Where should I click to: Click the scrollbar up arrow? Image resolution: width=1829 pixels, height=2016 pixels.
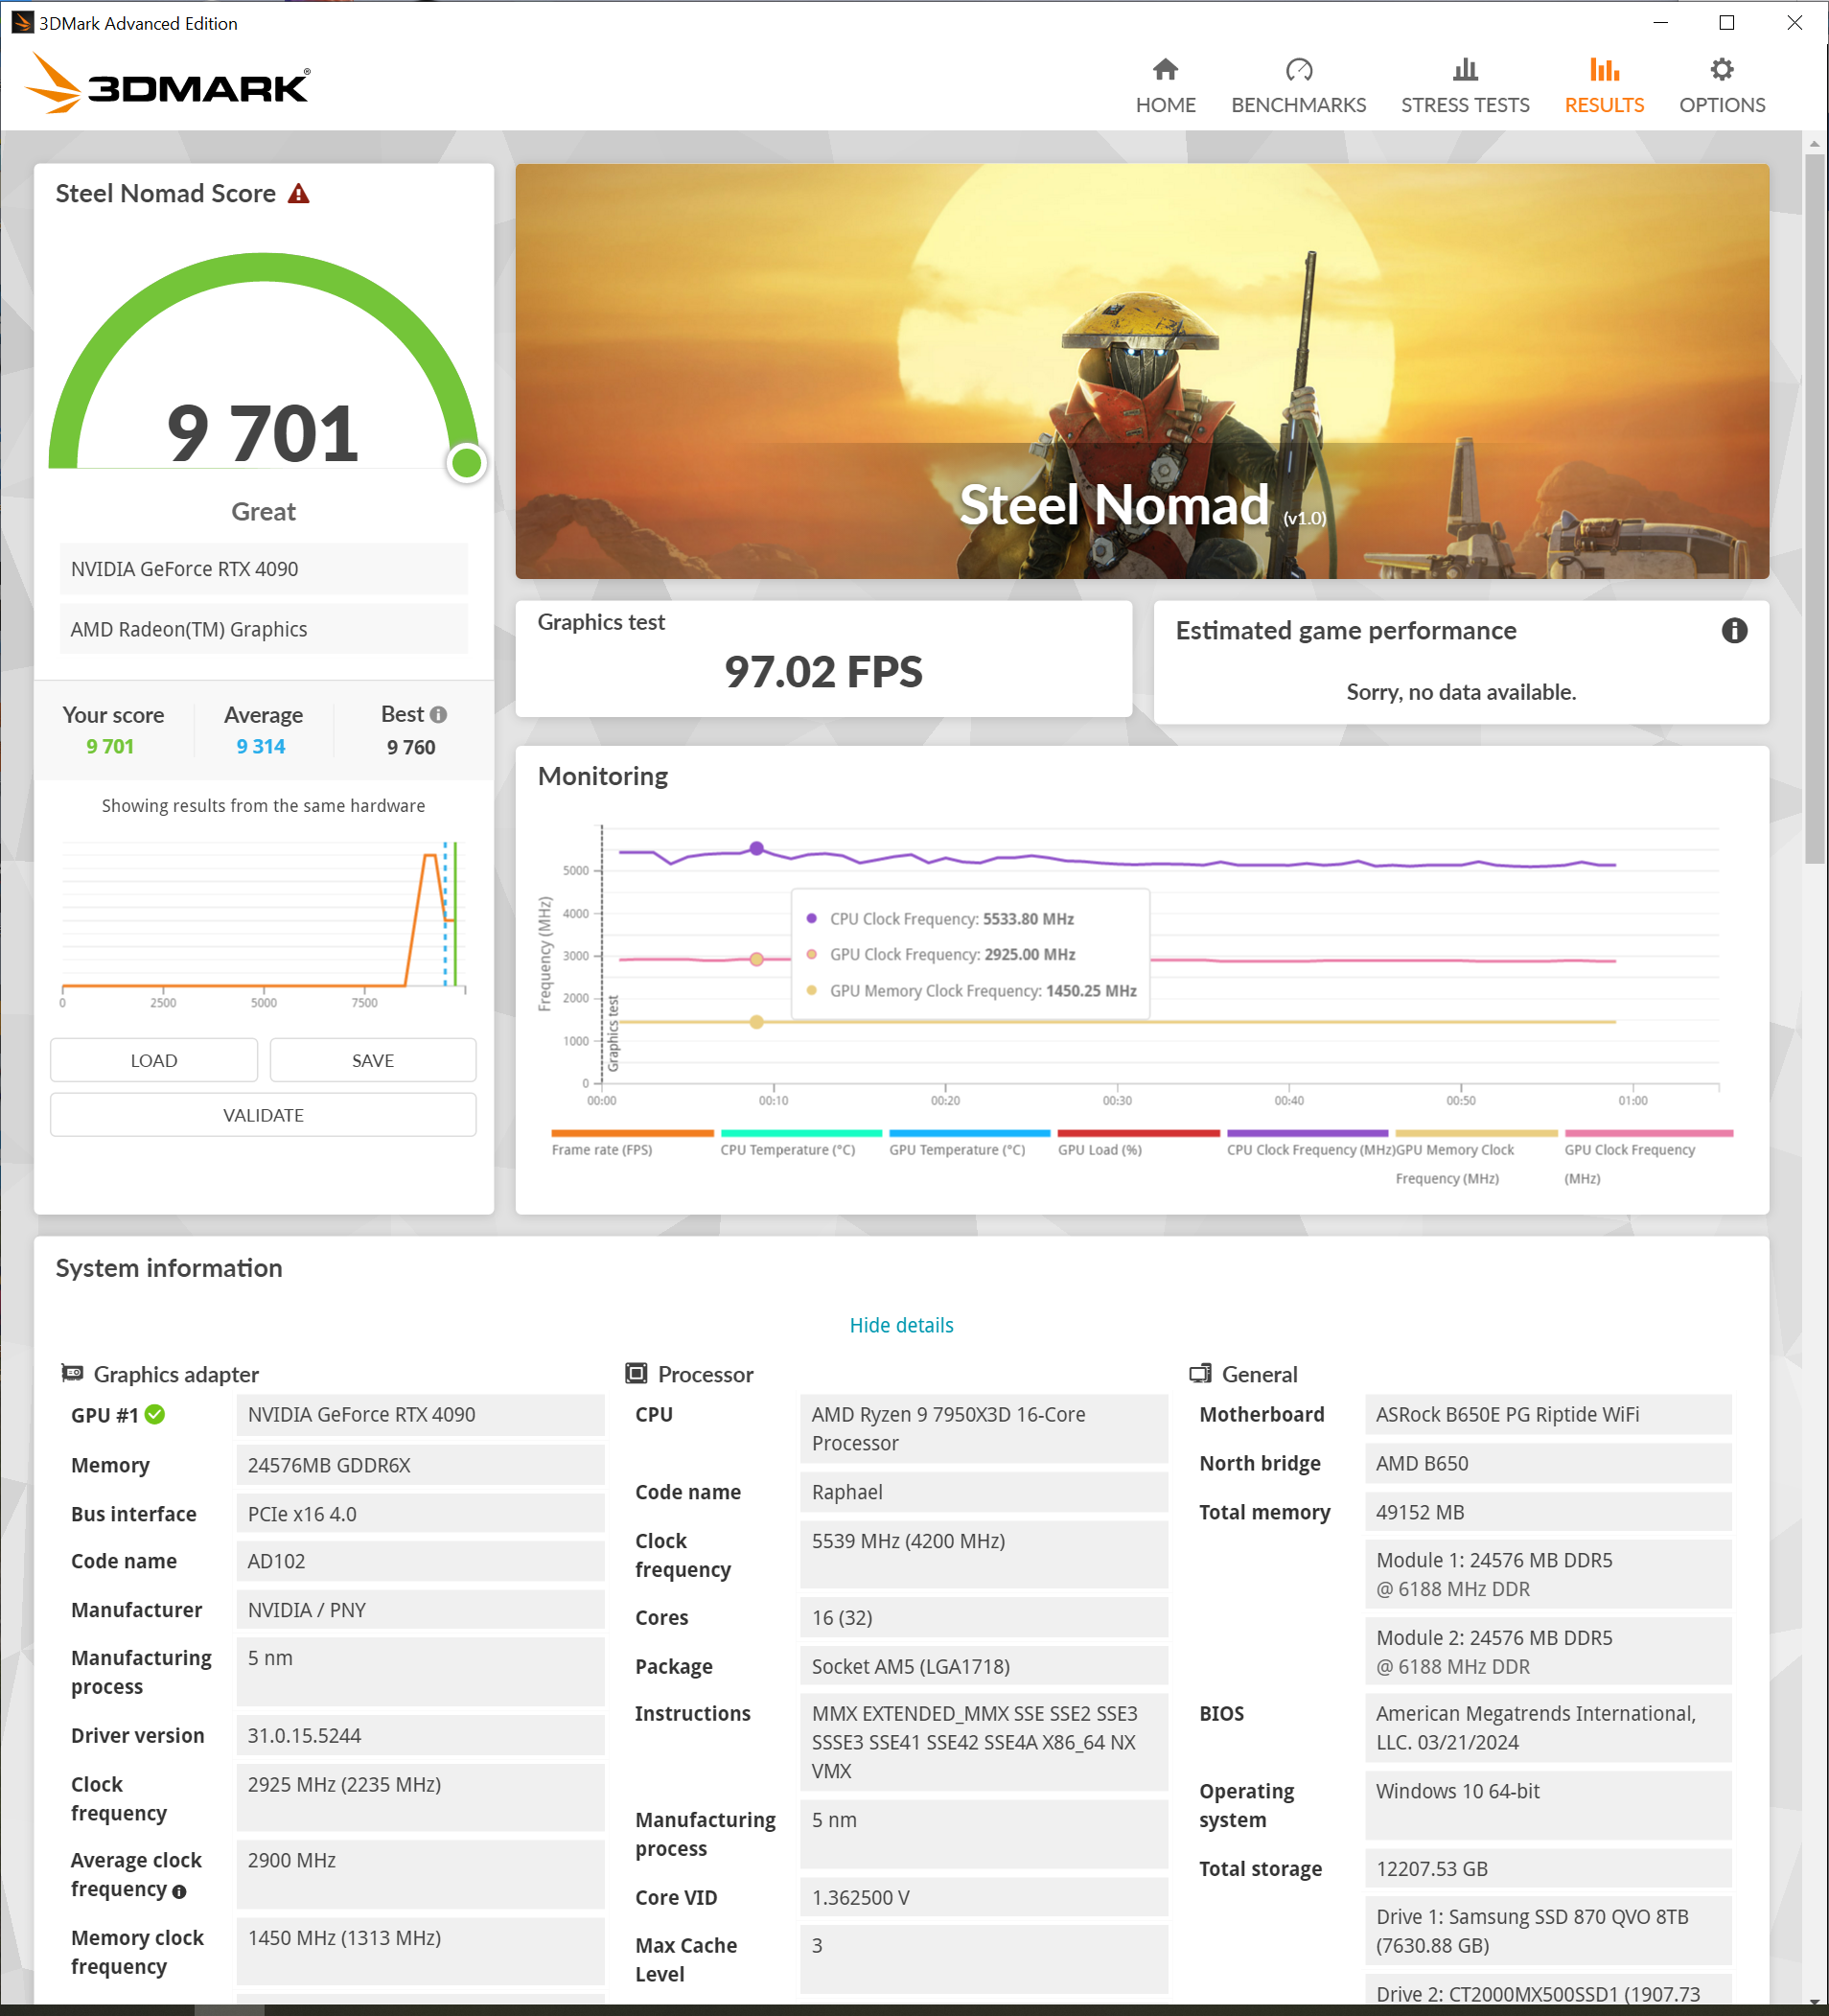(1814, 143)
